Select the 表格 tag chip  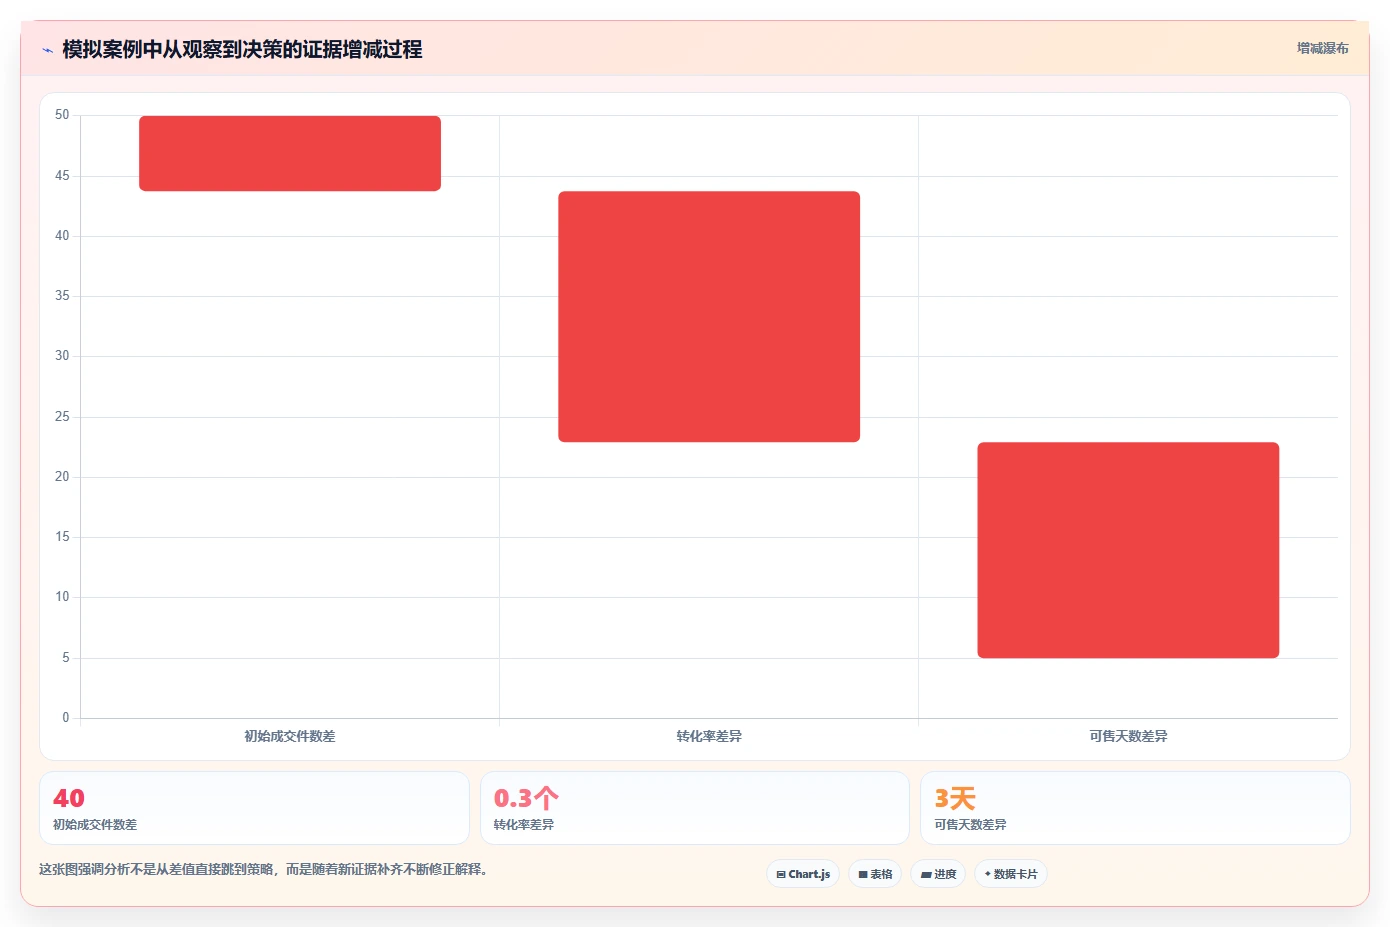[875, 874]
